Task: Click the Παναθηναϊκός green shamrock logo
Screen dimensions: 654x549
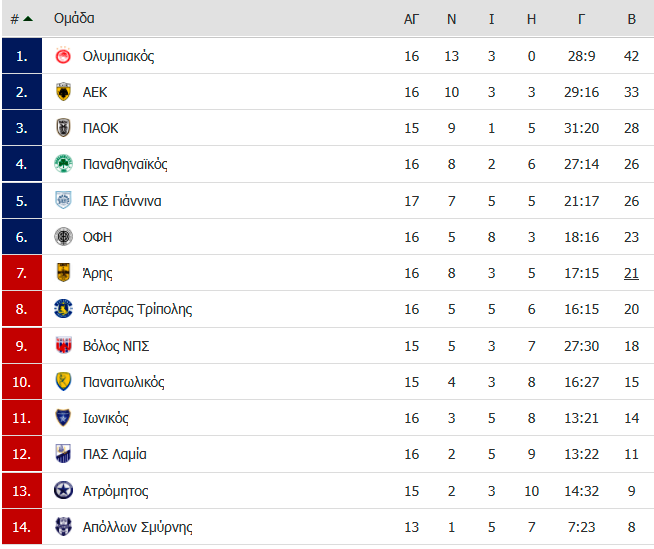Action: pyautogui.click(x=63, y=164)
